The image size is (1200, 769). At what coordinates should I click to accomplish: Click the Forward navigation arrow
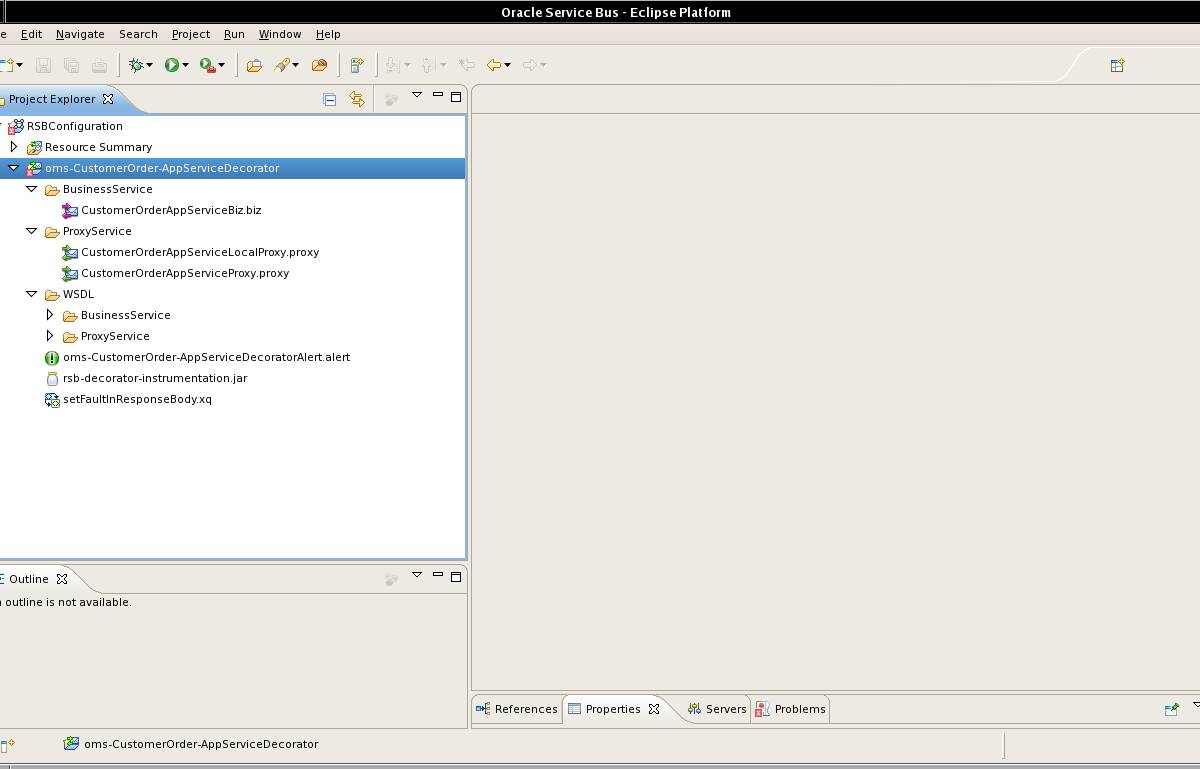pyautogui.click(x=529, y=65)
